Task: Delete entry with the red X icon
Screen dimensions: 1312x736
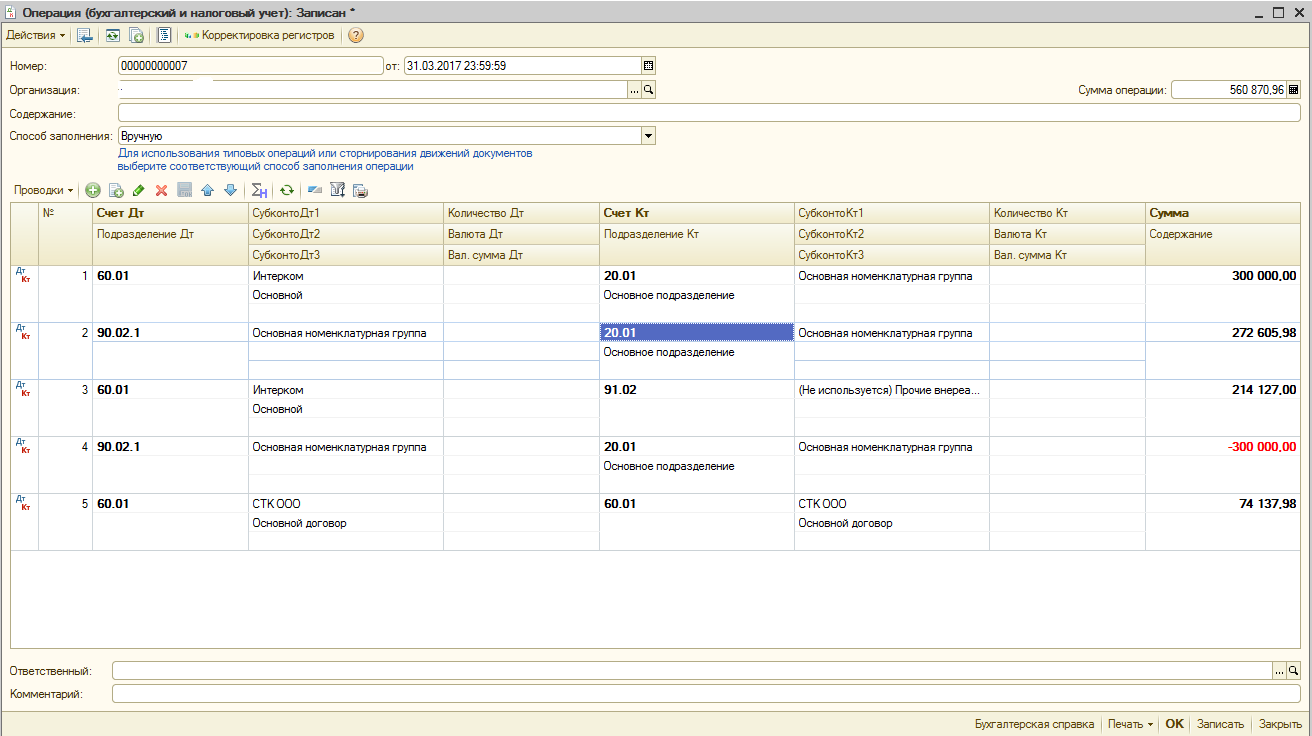Action: click(x=161, y=190)
